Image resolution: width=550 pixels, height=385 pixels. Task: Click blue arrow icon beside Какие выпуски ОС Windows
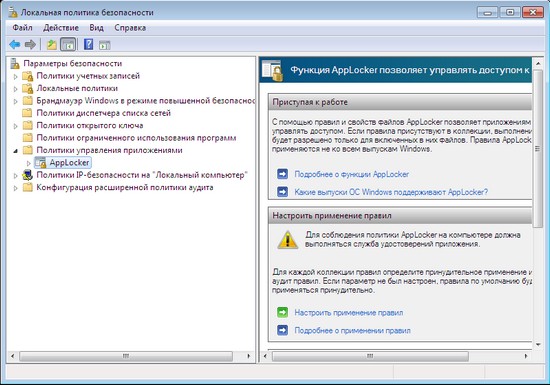(282, 192)
